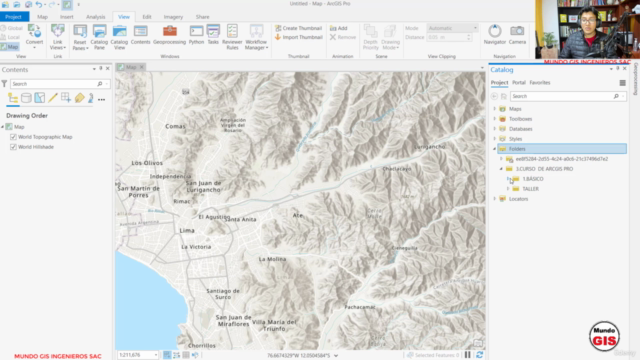Open the Workflow Manager menu
Image resolution: width=640 pixels, height=360 pixels.
coord(256,37)
